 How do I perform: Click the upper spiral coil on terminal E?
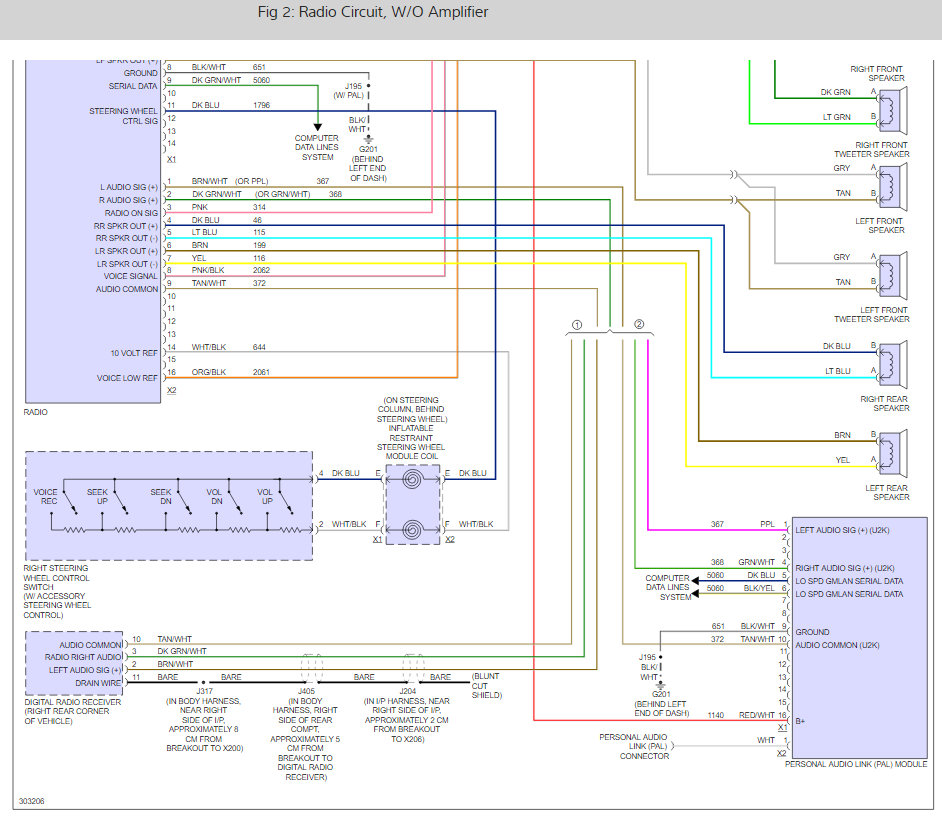(x=412, y=480)
